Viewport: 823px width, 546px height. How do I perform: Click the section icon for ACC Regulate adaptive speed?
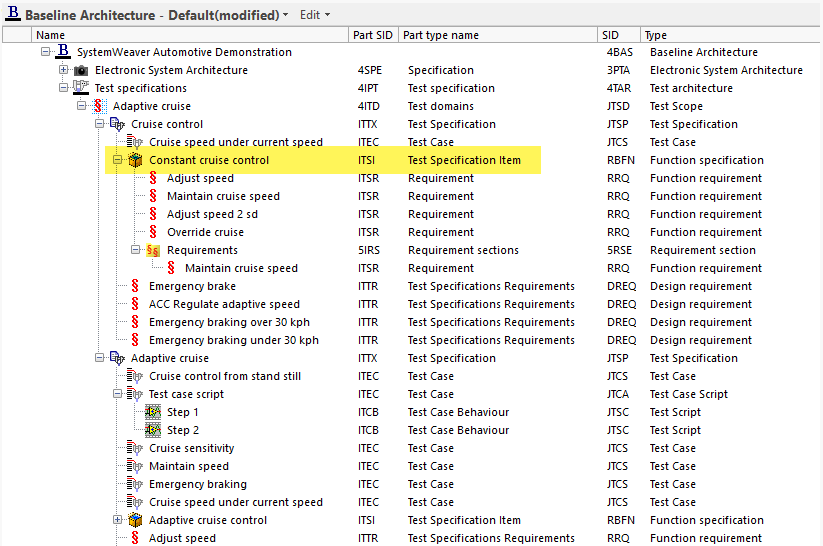pyautogui.click(x=135, y=303)
